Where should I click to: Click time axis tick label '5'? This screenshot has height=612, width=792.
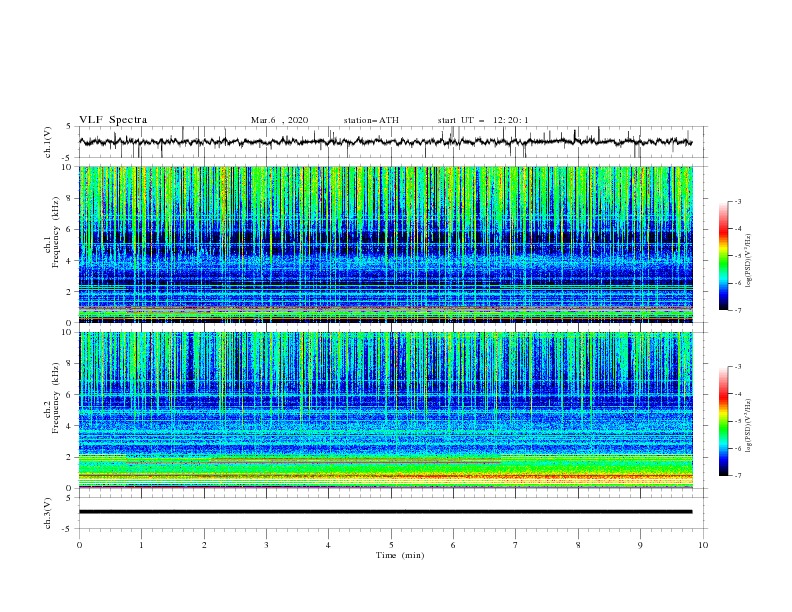(391, 545)
